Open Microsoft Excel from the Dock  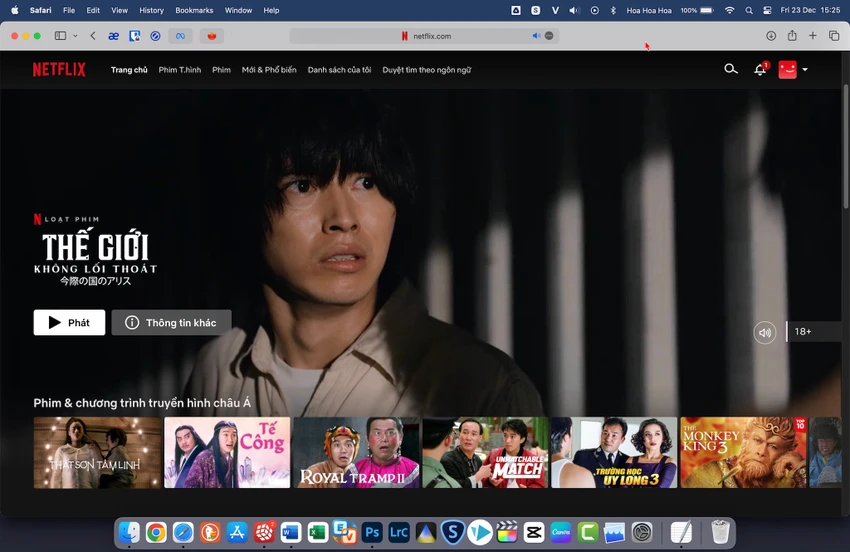click(x=318, y=533)
